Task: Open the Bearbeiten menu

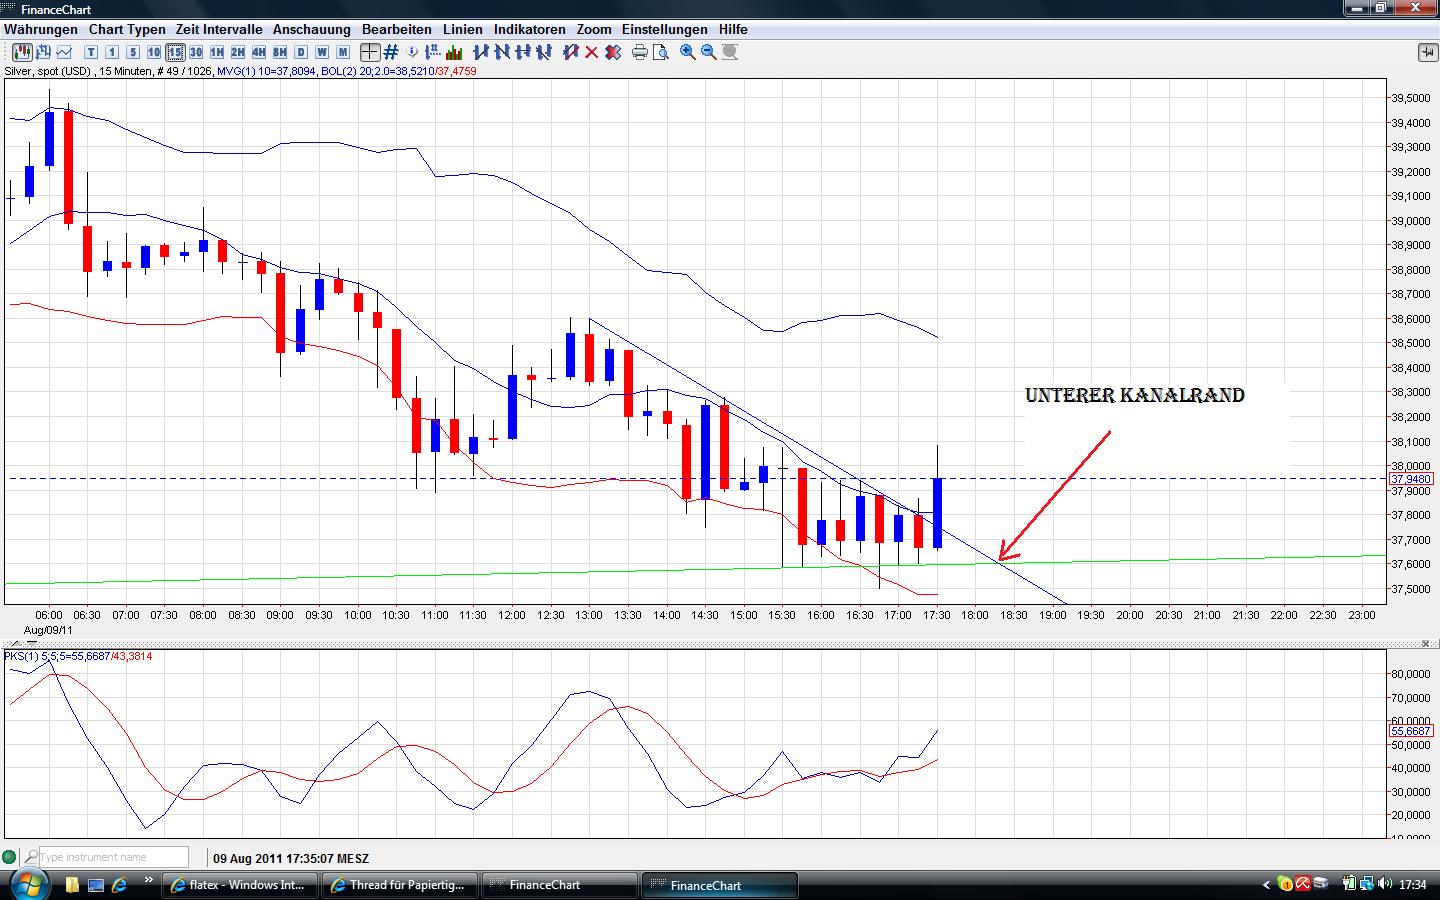Action: click(397, 30)
